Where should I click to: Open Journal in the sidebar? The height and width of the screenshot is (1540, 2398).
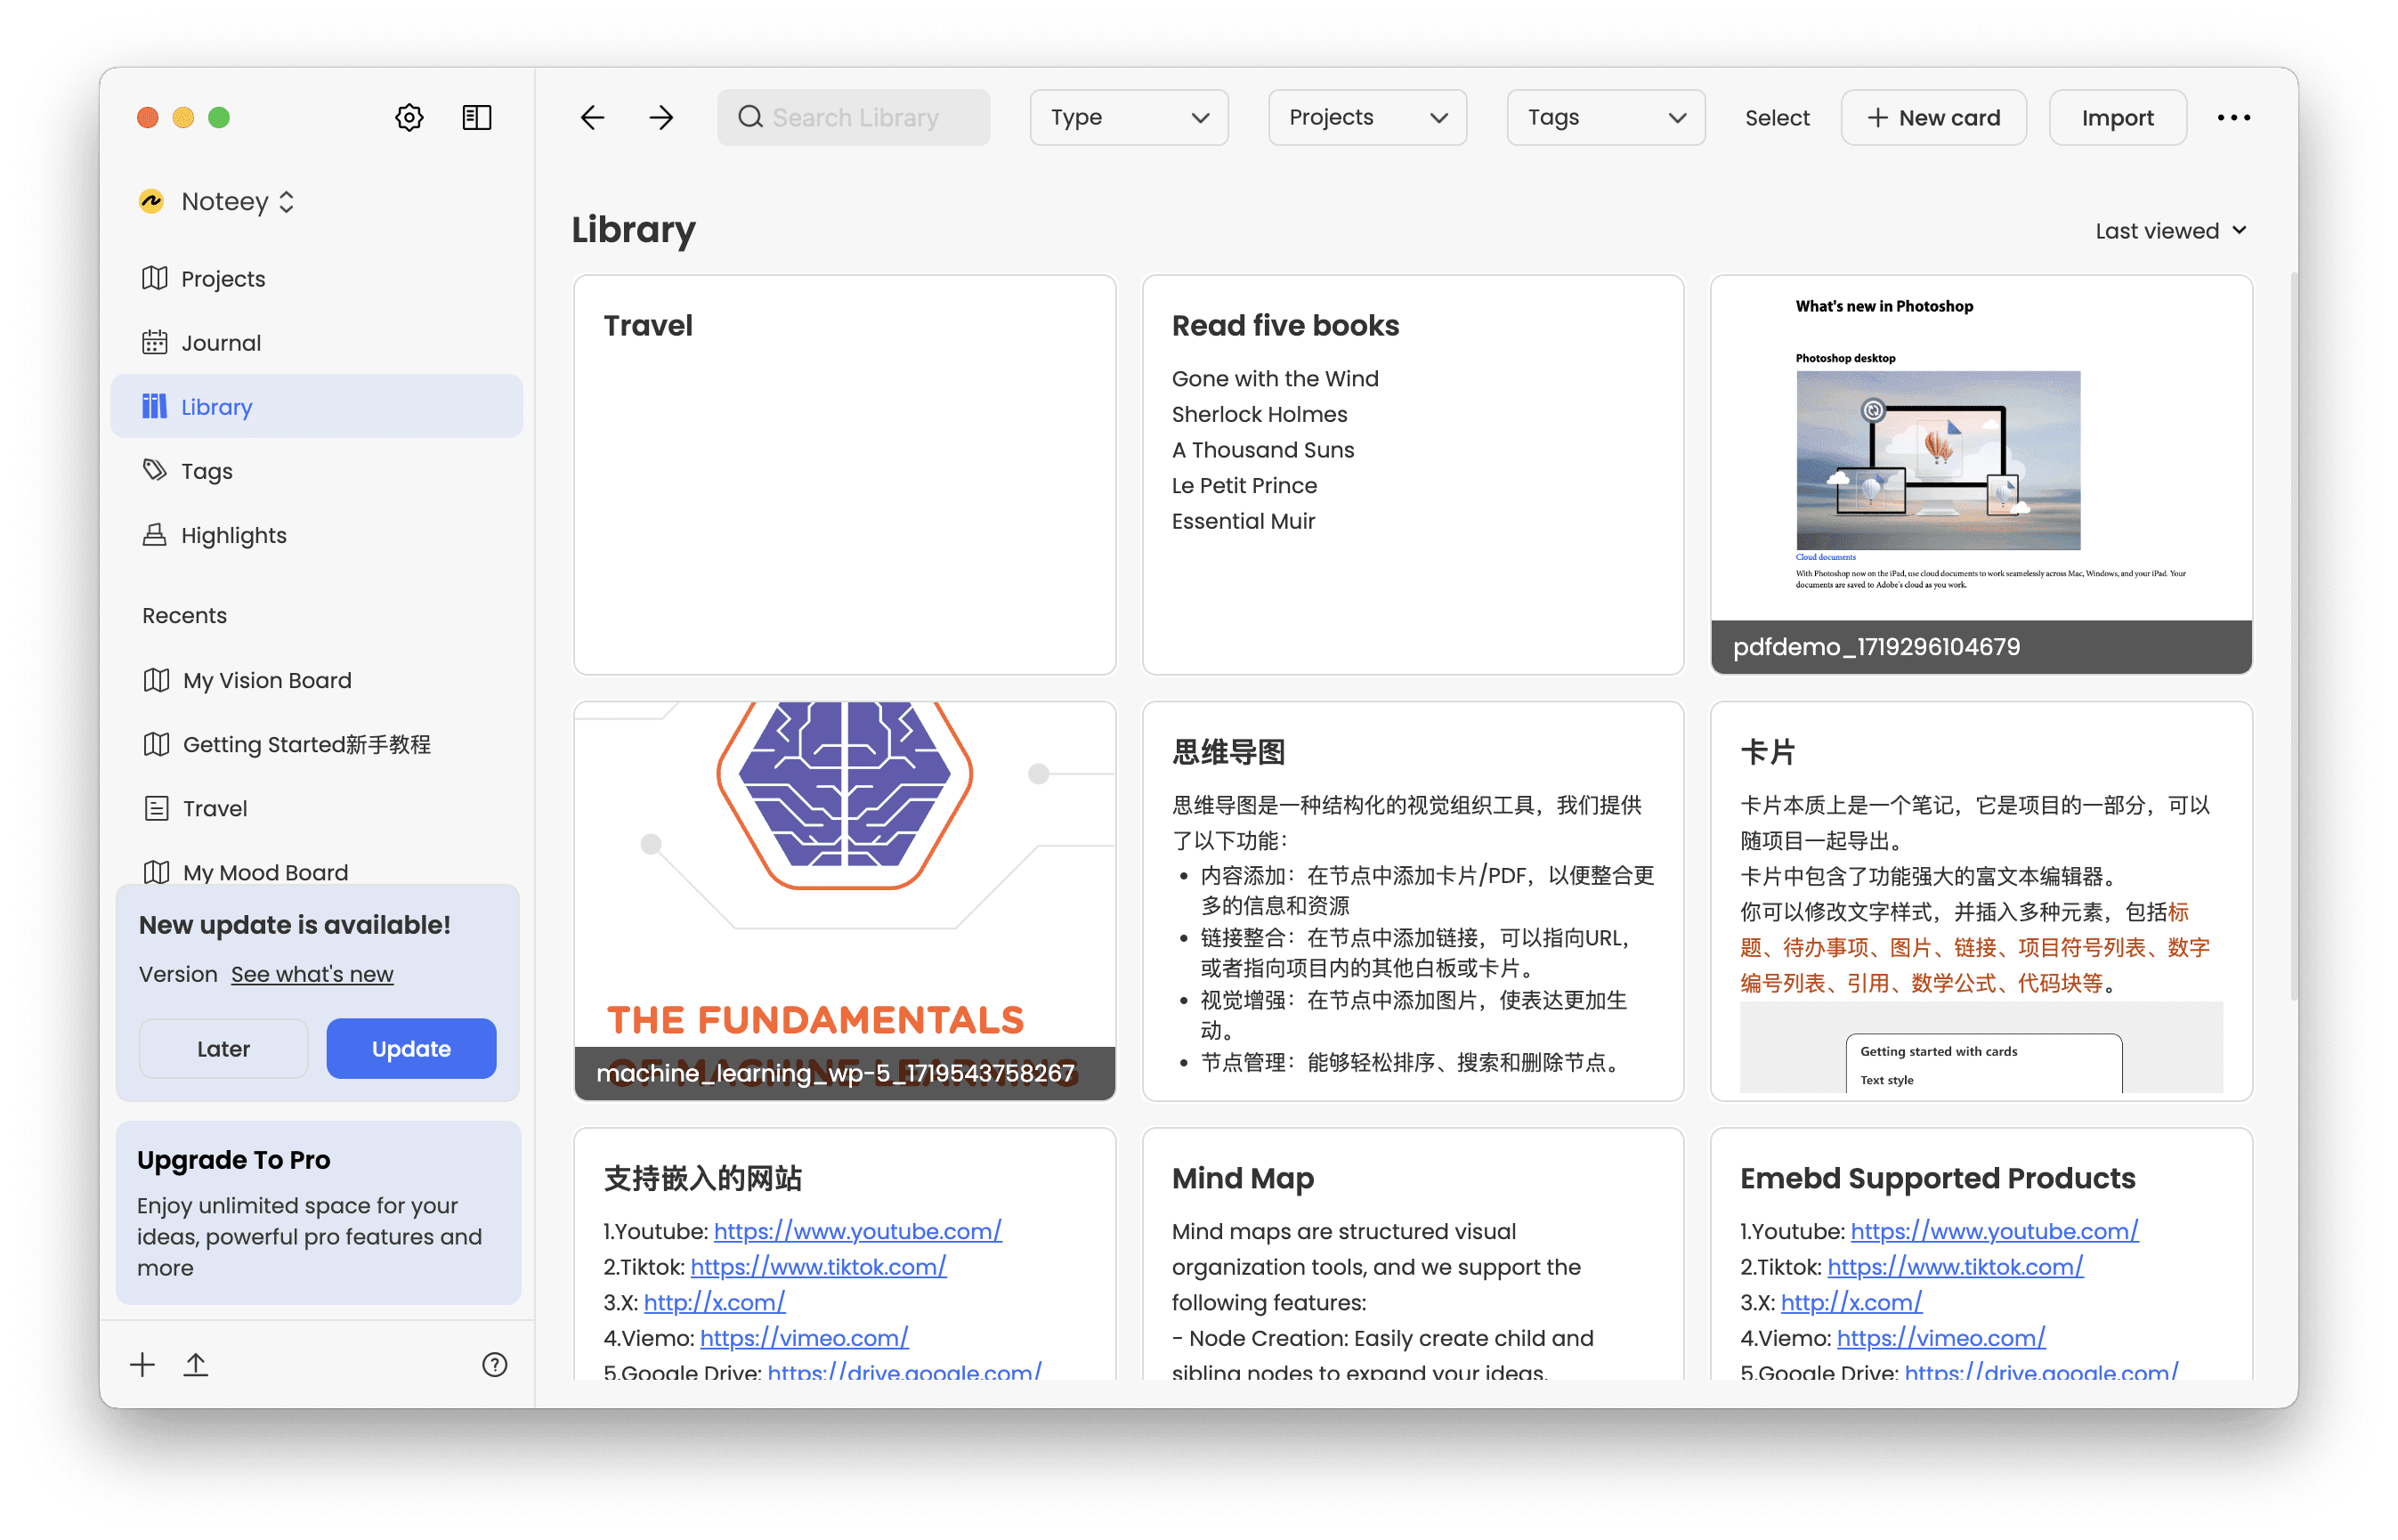317,342
